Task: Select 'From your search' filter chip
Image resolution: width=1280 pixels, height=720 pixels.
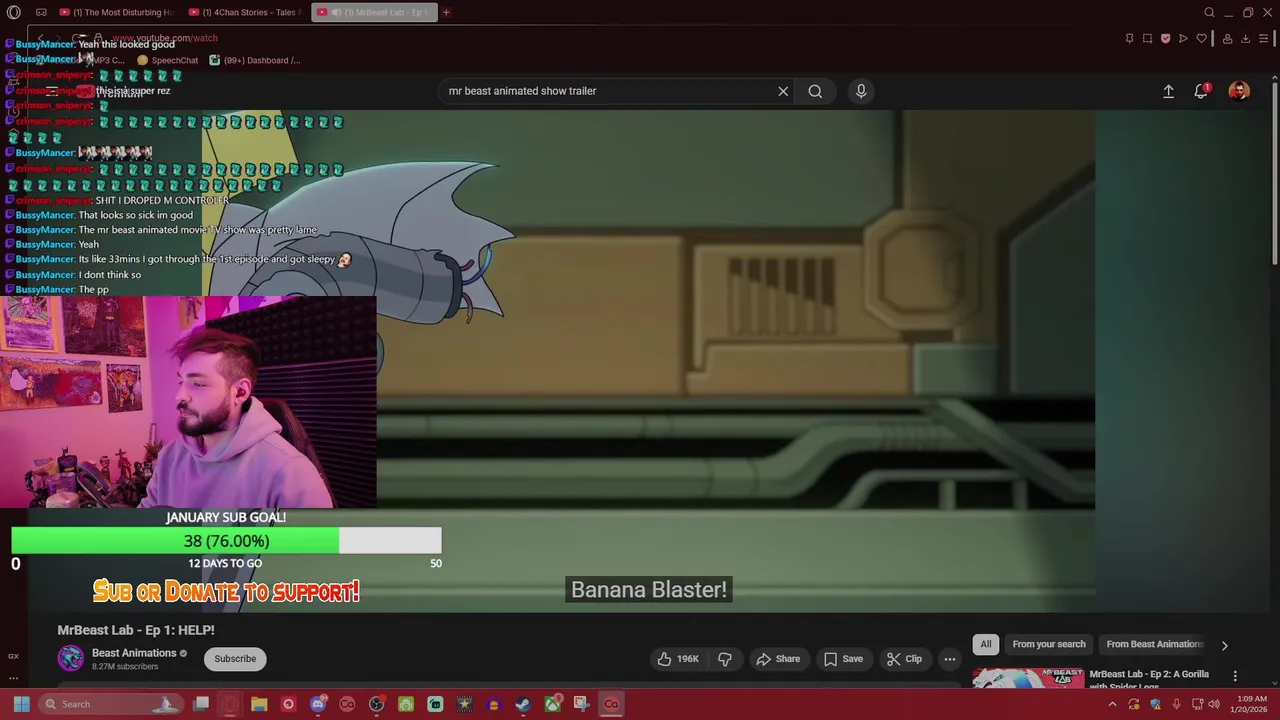Action: point(1049,644)
